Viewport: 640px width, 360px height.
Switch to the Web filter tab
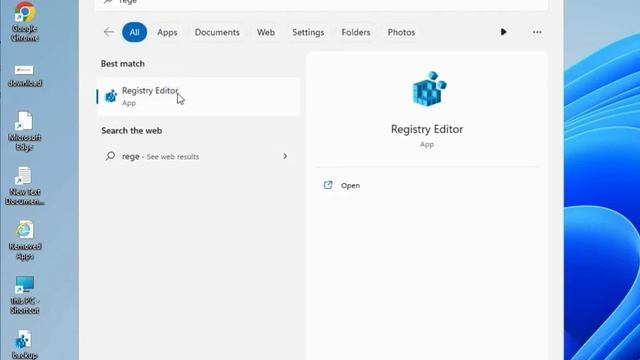(x=266, y=32)
